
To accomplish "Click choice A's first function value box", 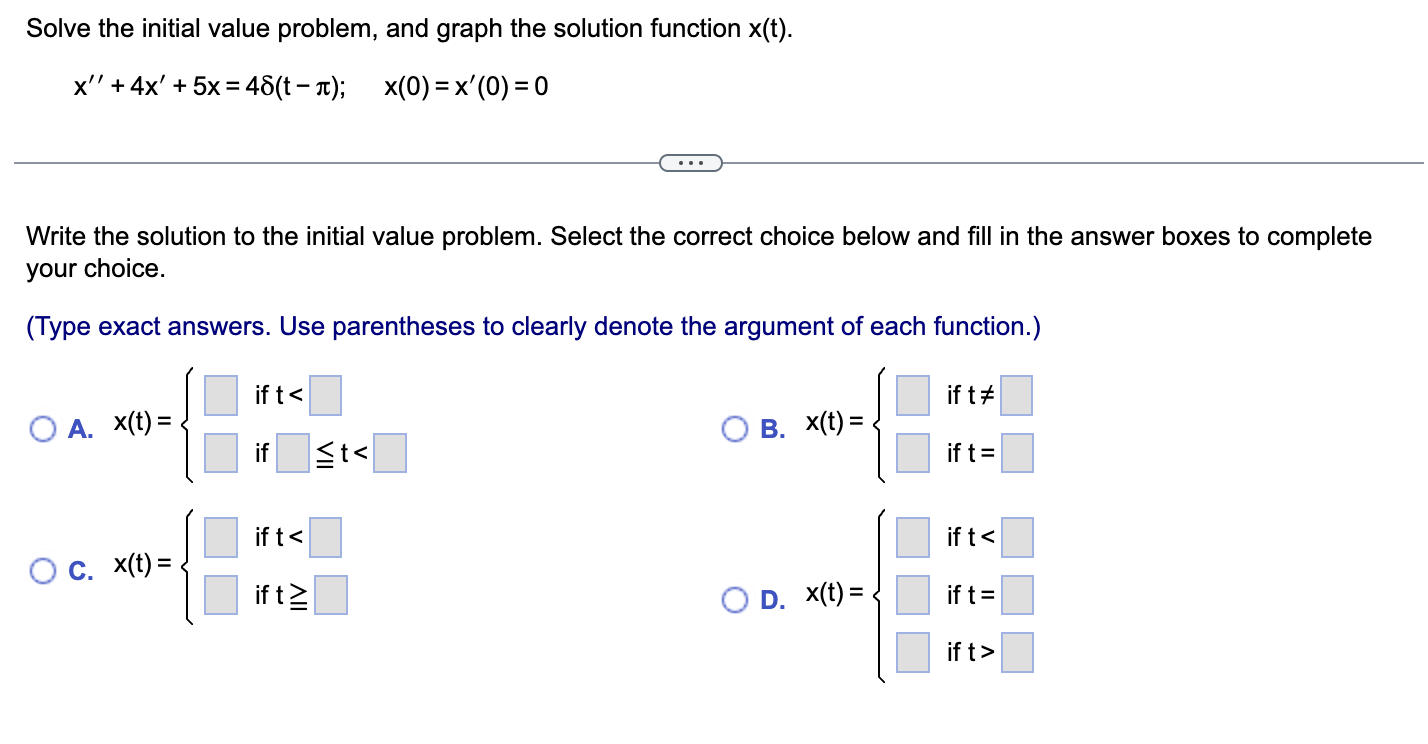I will (220, 394).
